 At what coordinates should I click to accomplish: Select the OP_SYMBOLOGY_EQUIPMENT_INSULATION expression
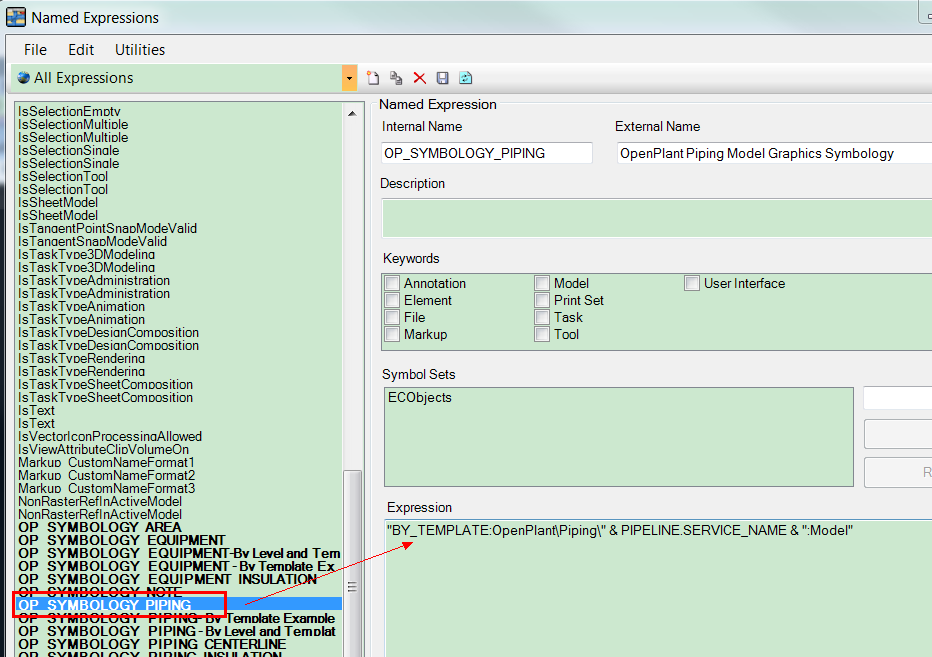(x=168, y=580)
